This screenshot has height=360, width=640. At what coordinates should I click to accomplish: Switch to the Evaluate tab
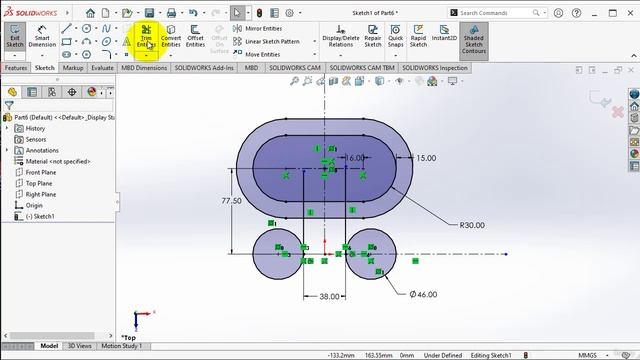102,68
